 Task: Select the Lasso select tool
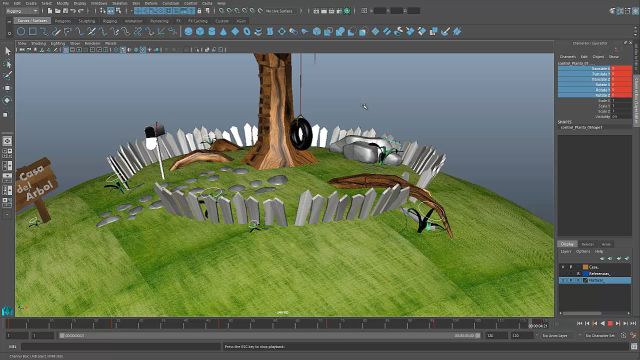[x=7, y=64]
